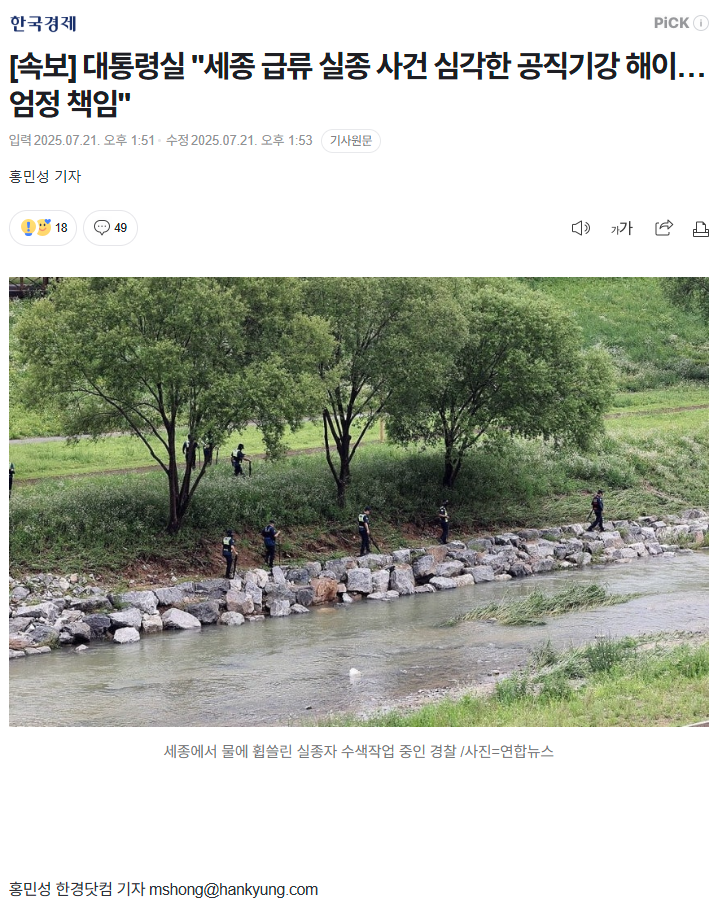Click the smiling emoji reaction face
Image resolution: width=724 pixels, height=901 pixels.
tap(44, 228)
